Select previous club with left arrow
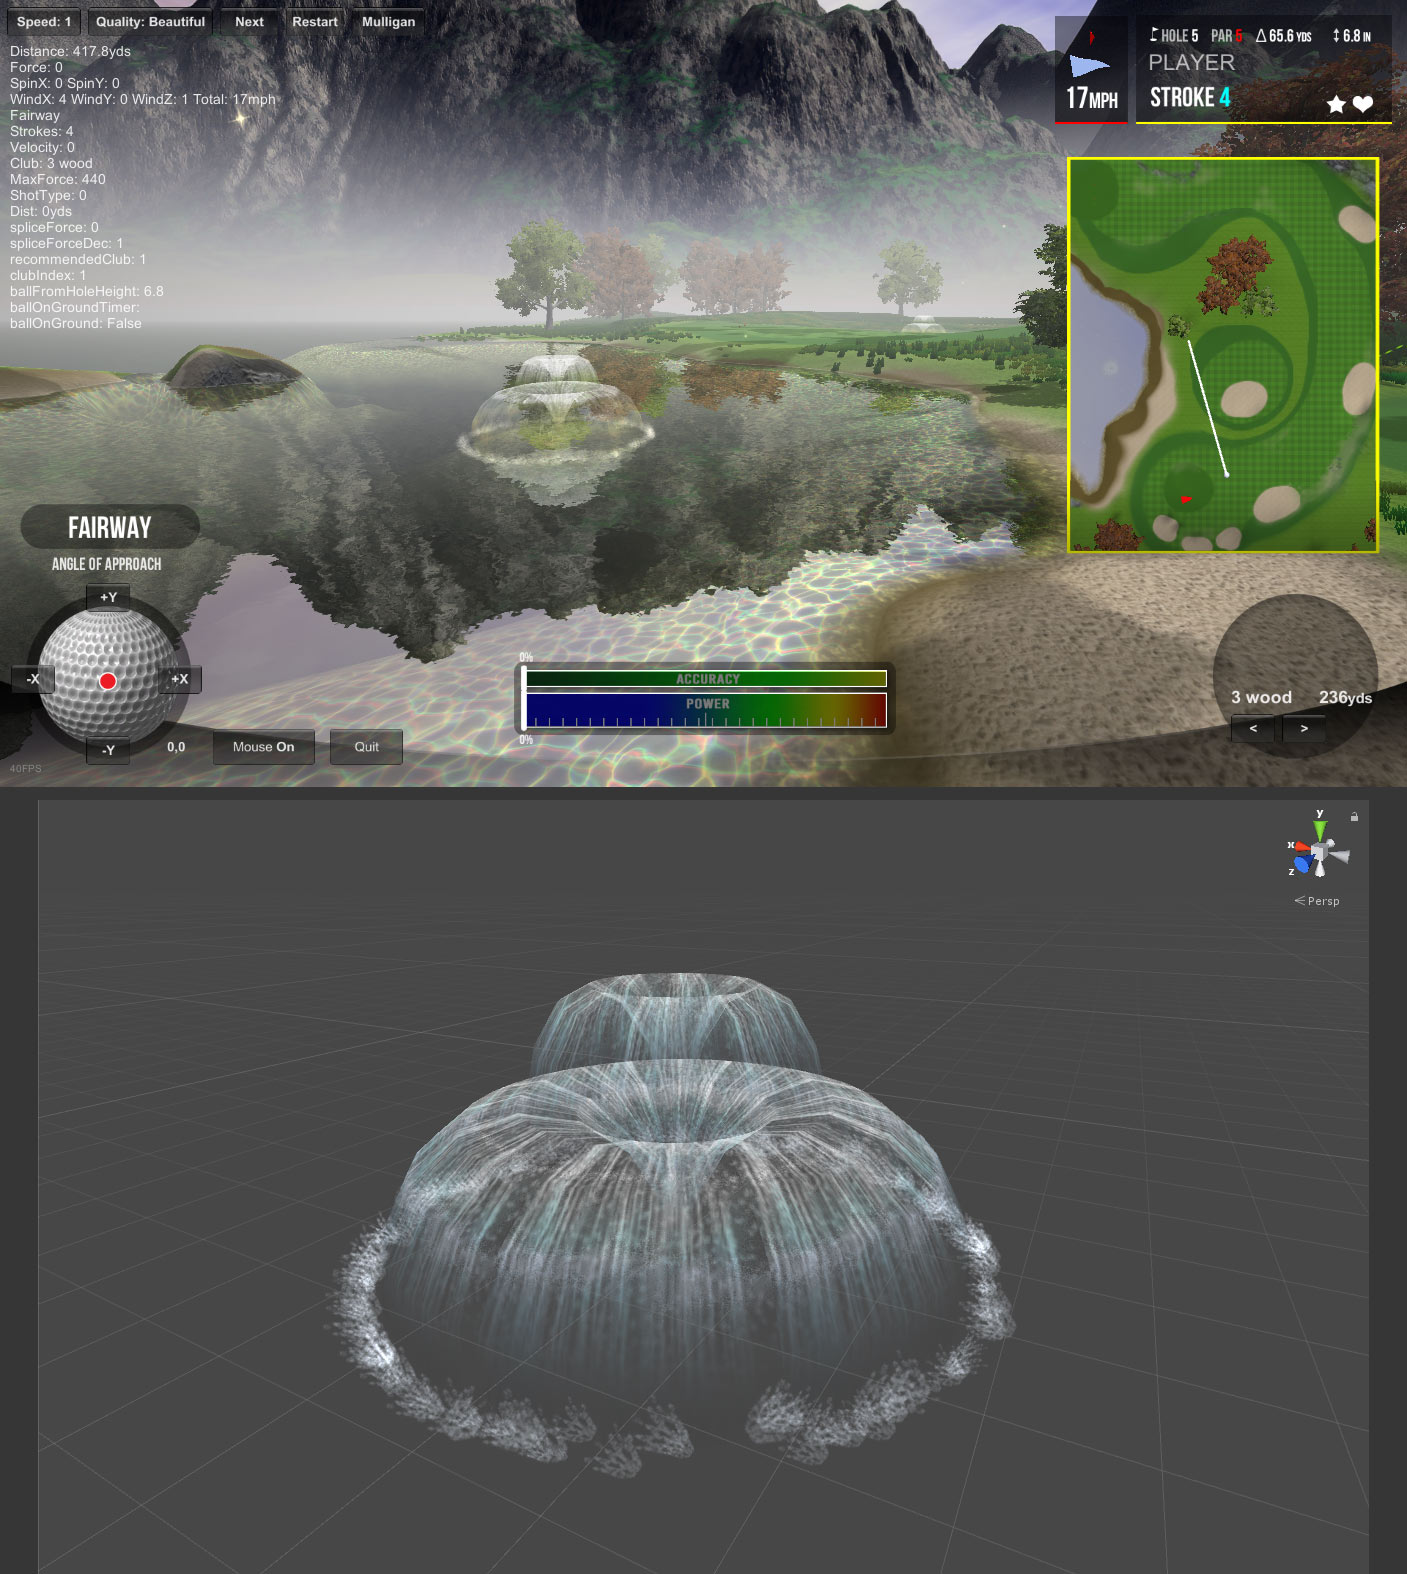The image size is (1407, 1574). pyautogui.click(x=1253, y=729)
